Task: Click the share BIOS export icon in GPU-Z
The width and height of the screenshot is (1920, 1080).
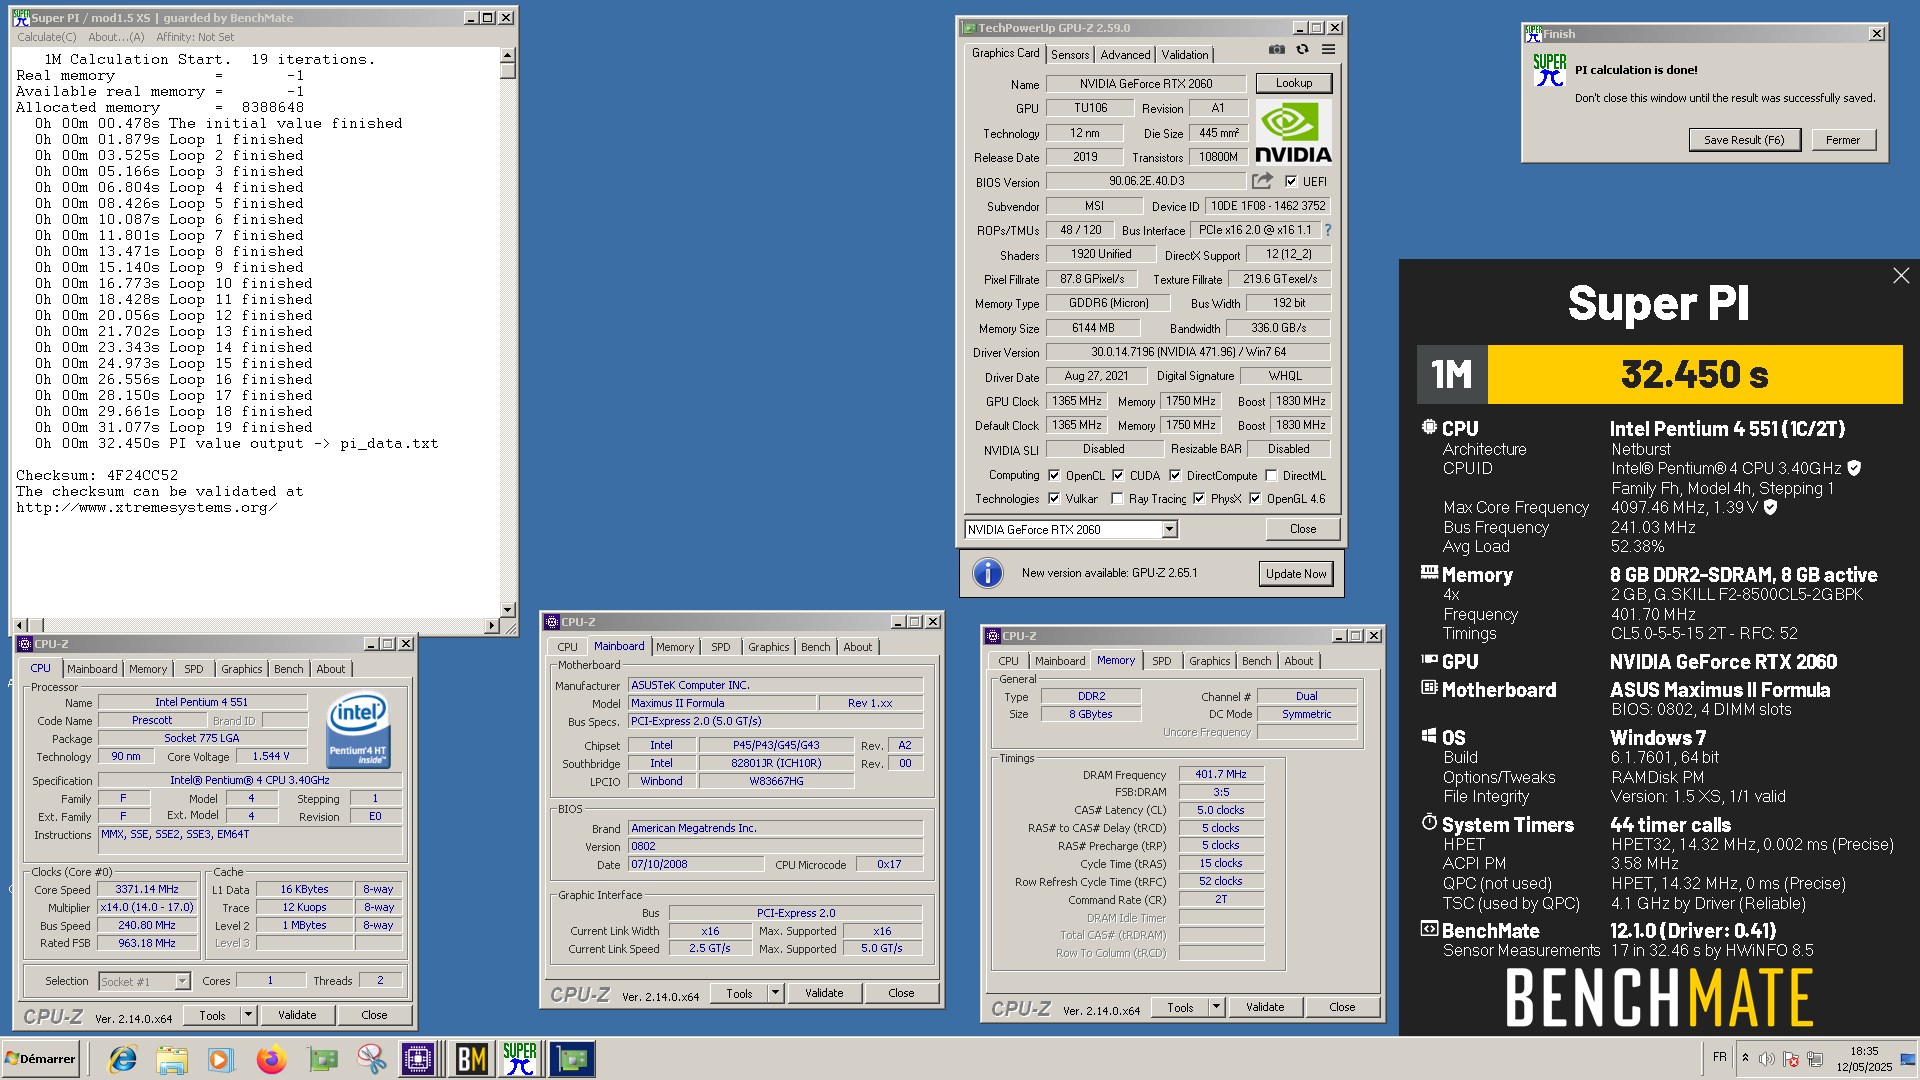Action: pyautogui.click(x=1262, y=181)
